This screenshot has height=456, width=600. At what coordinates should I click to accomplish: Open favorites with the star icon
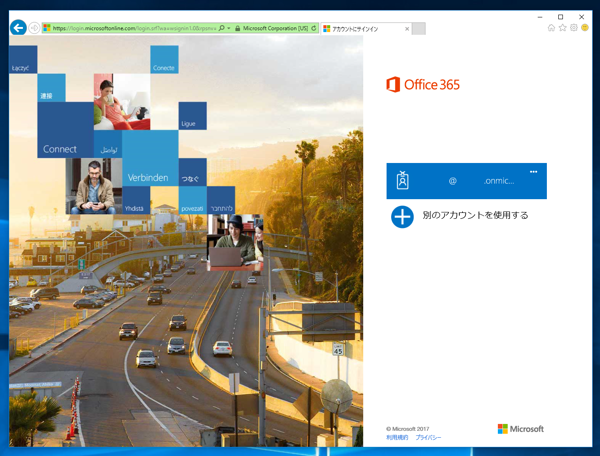[562, 28]
